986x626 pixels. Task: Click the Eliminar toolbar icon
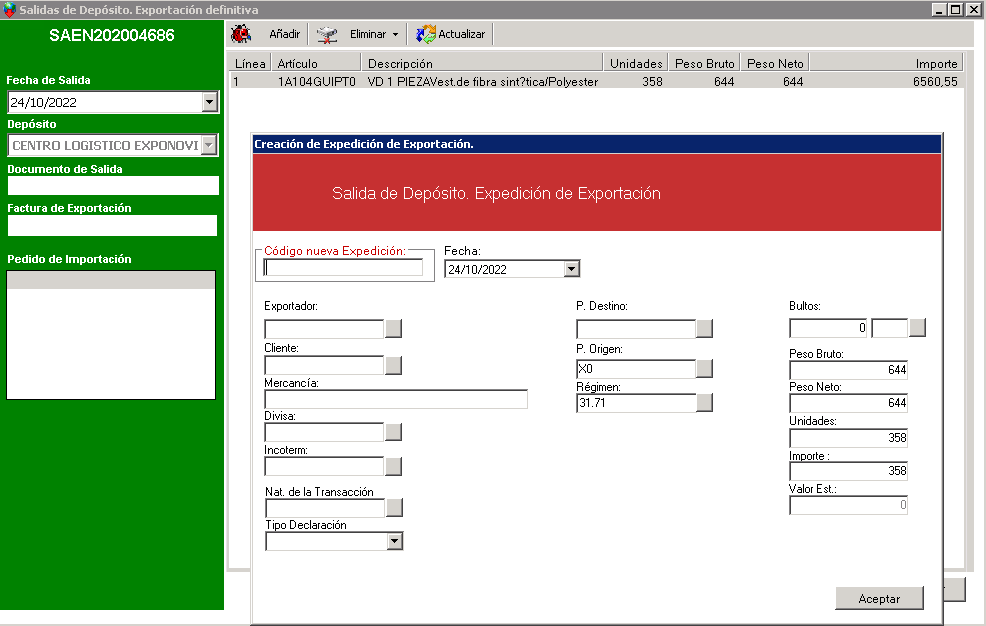[327, 34]
